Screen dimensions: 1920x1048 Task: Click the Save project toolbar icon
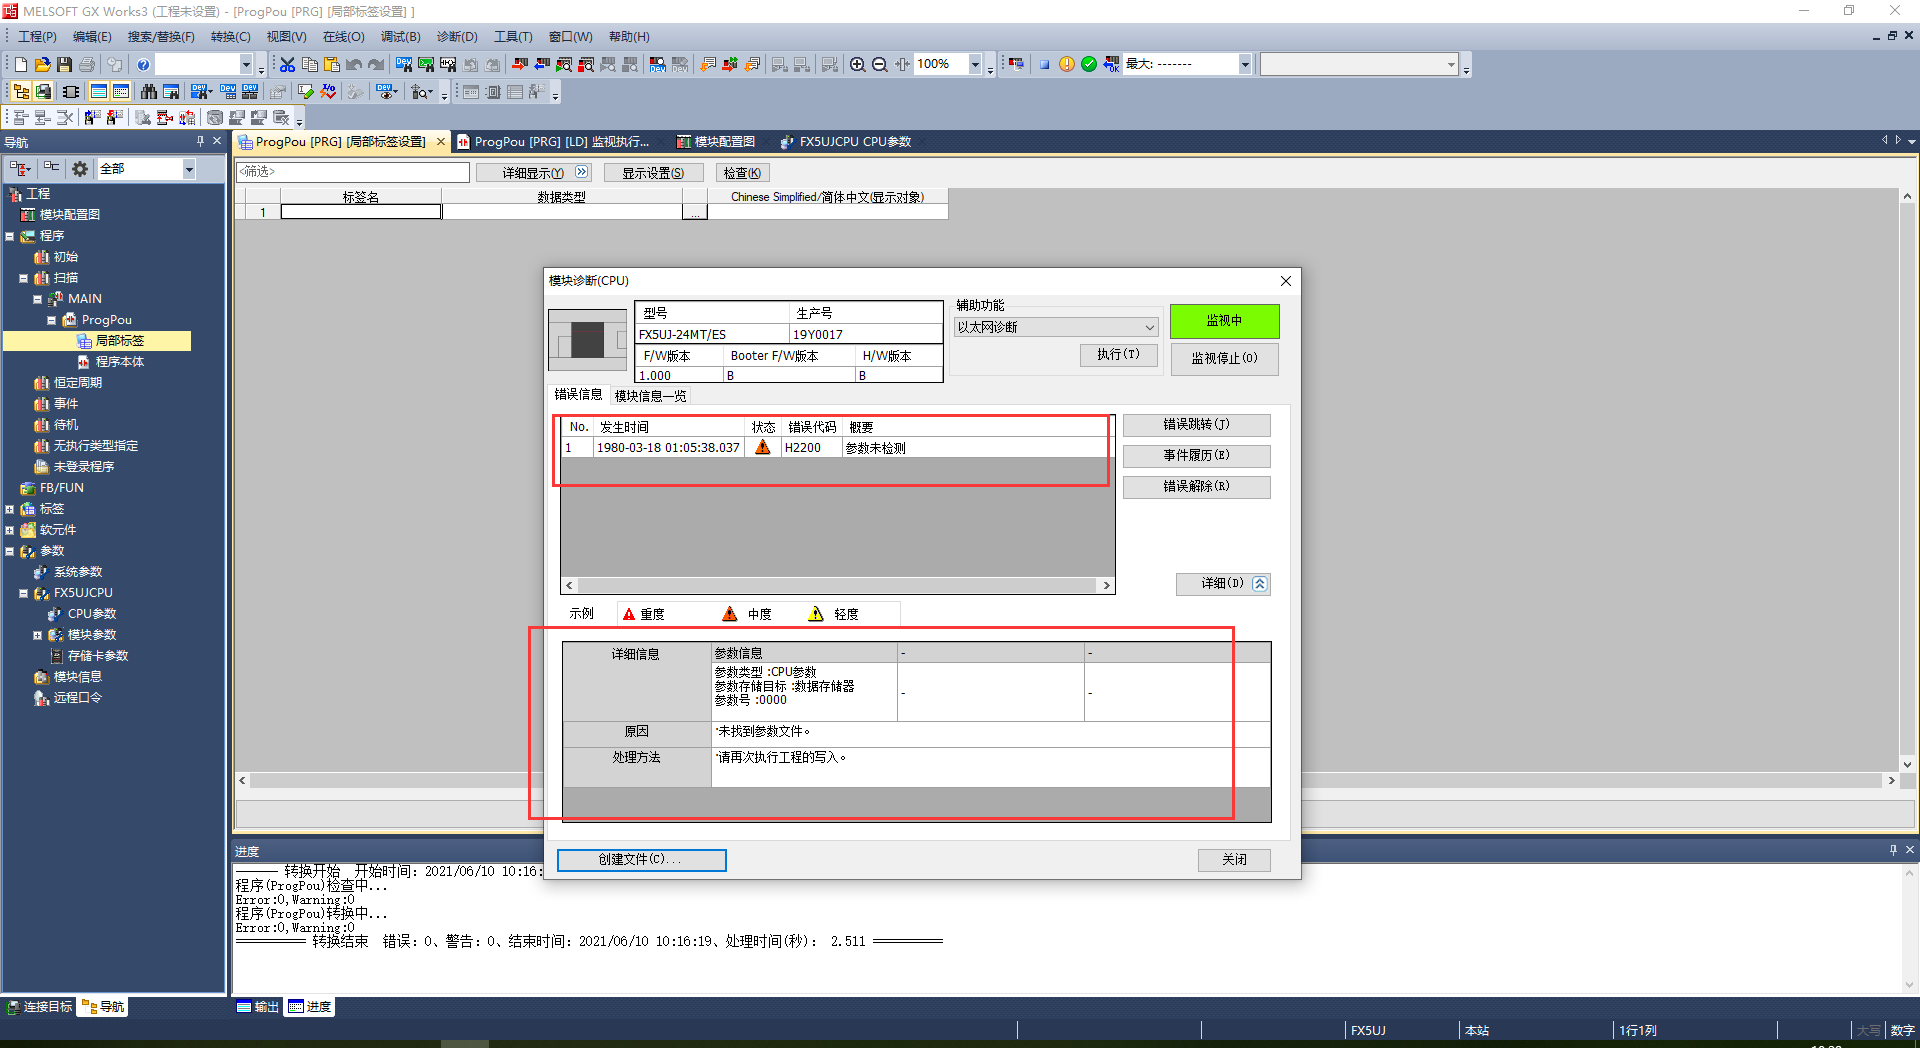click(x=64, y=65)
